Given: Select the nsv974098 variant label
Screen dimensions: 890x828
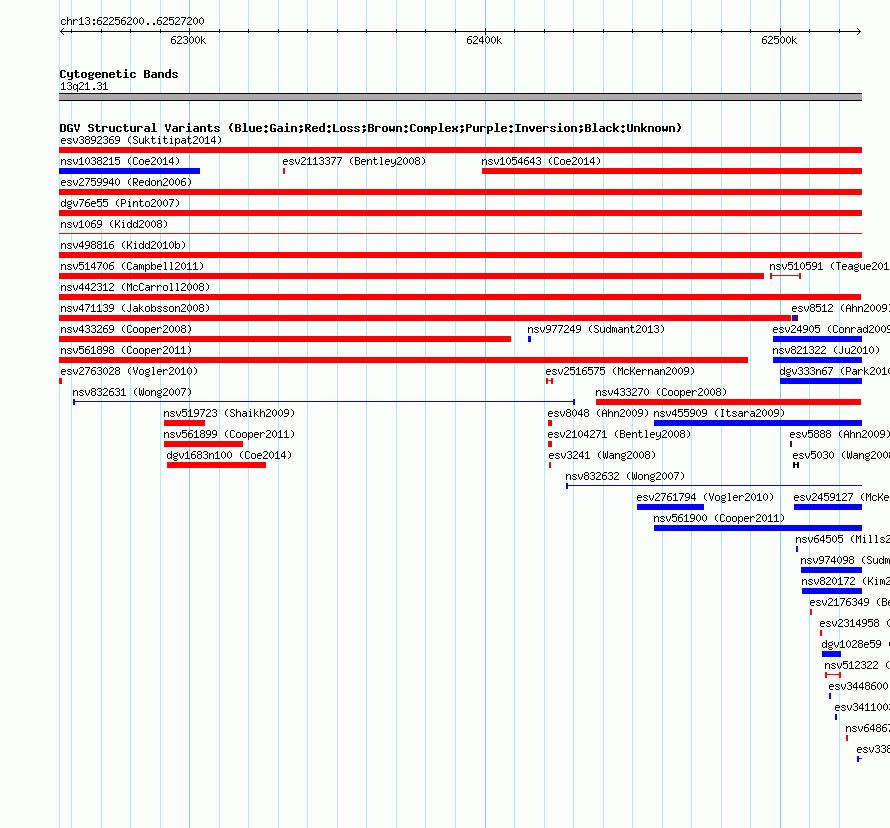Looking at the screenshot, I should [x=845, y=560].
